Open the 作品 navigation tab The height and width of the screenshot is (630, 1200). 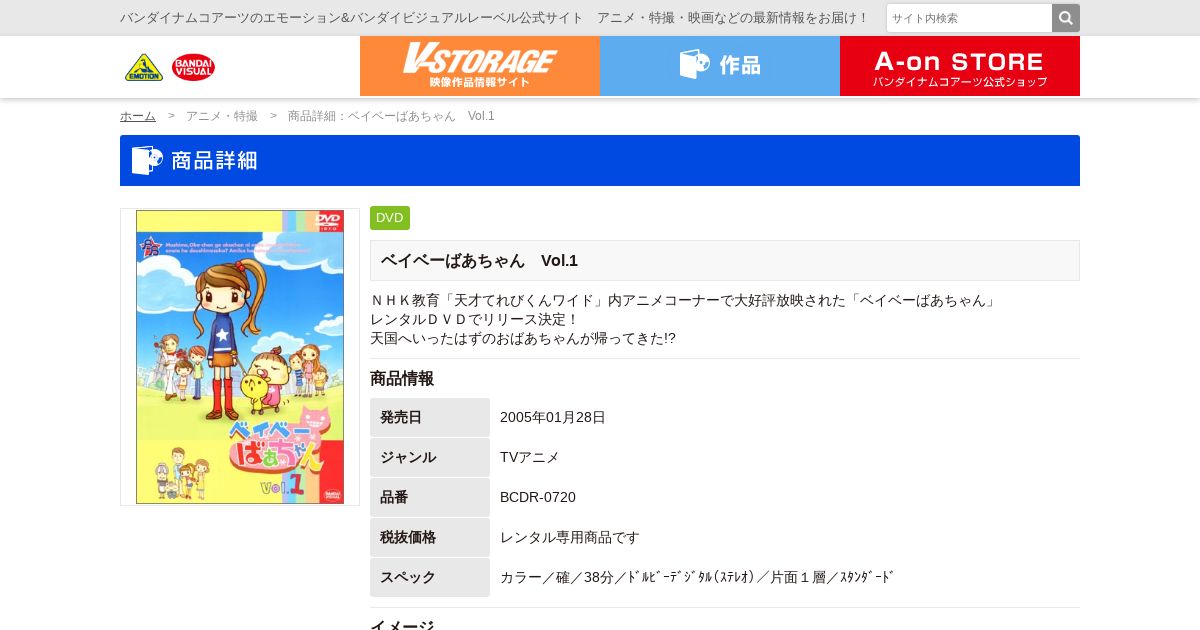[720, 66]
